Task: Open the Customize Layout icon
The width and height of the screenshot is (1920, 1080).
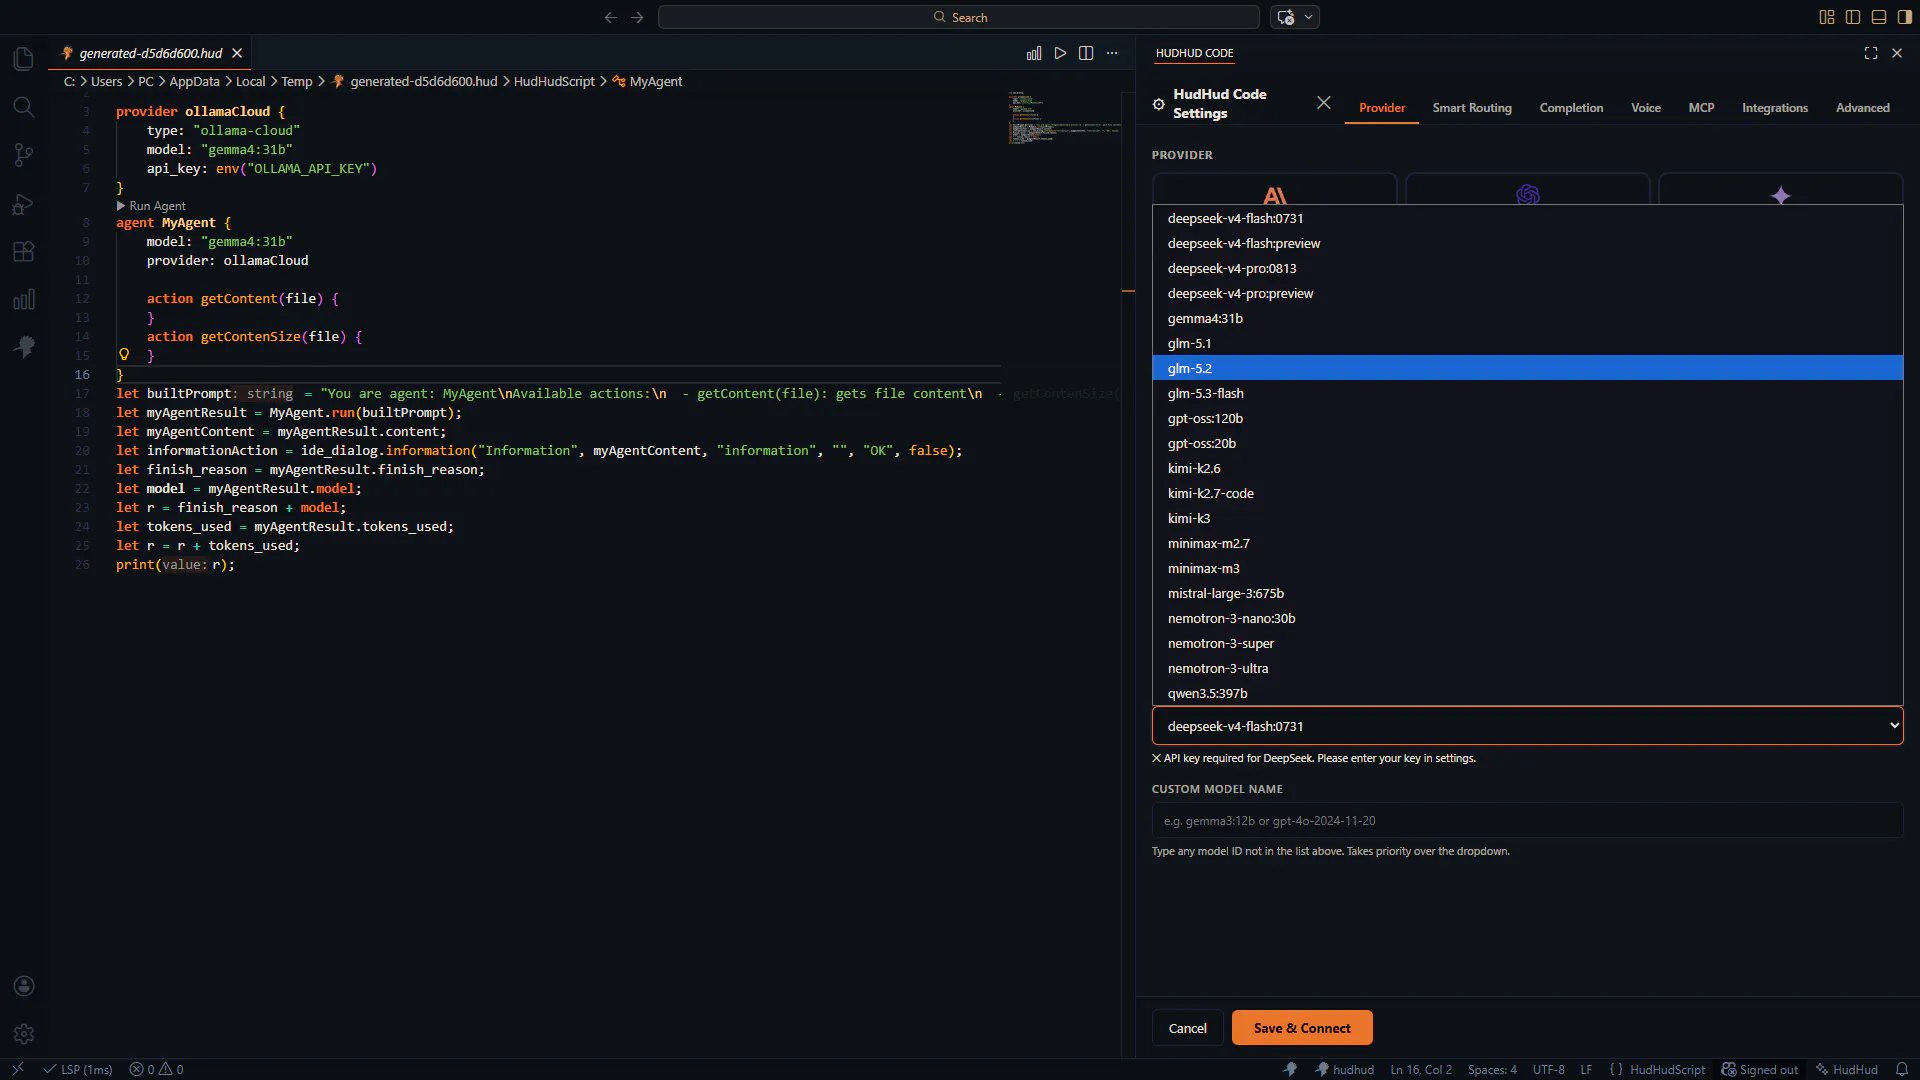Action: (x=1827, y=17)
